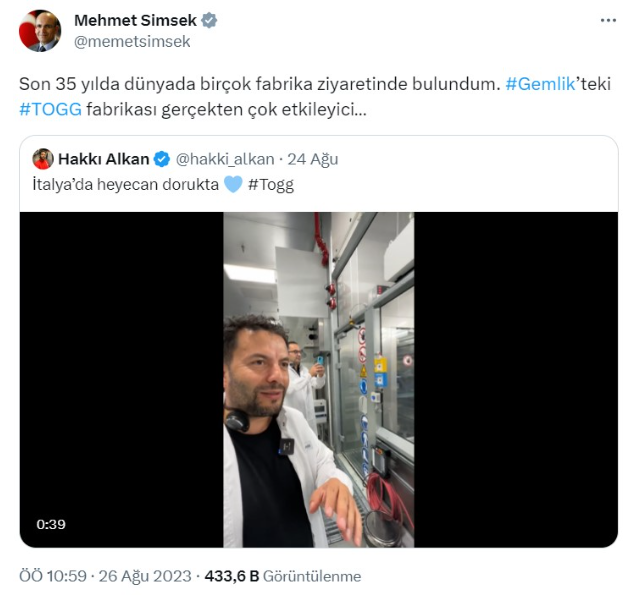This screenshot has height=598, width=630.
Task: Click the 24 Ağu quoted tweet date
Action: point(315,159)
